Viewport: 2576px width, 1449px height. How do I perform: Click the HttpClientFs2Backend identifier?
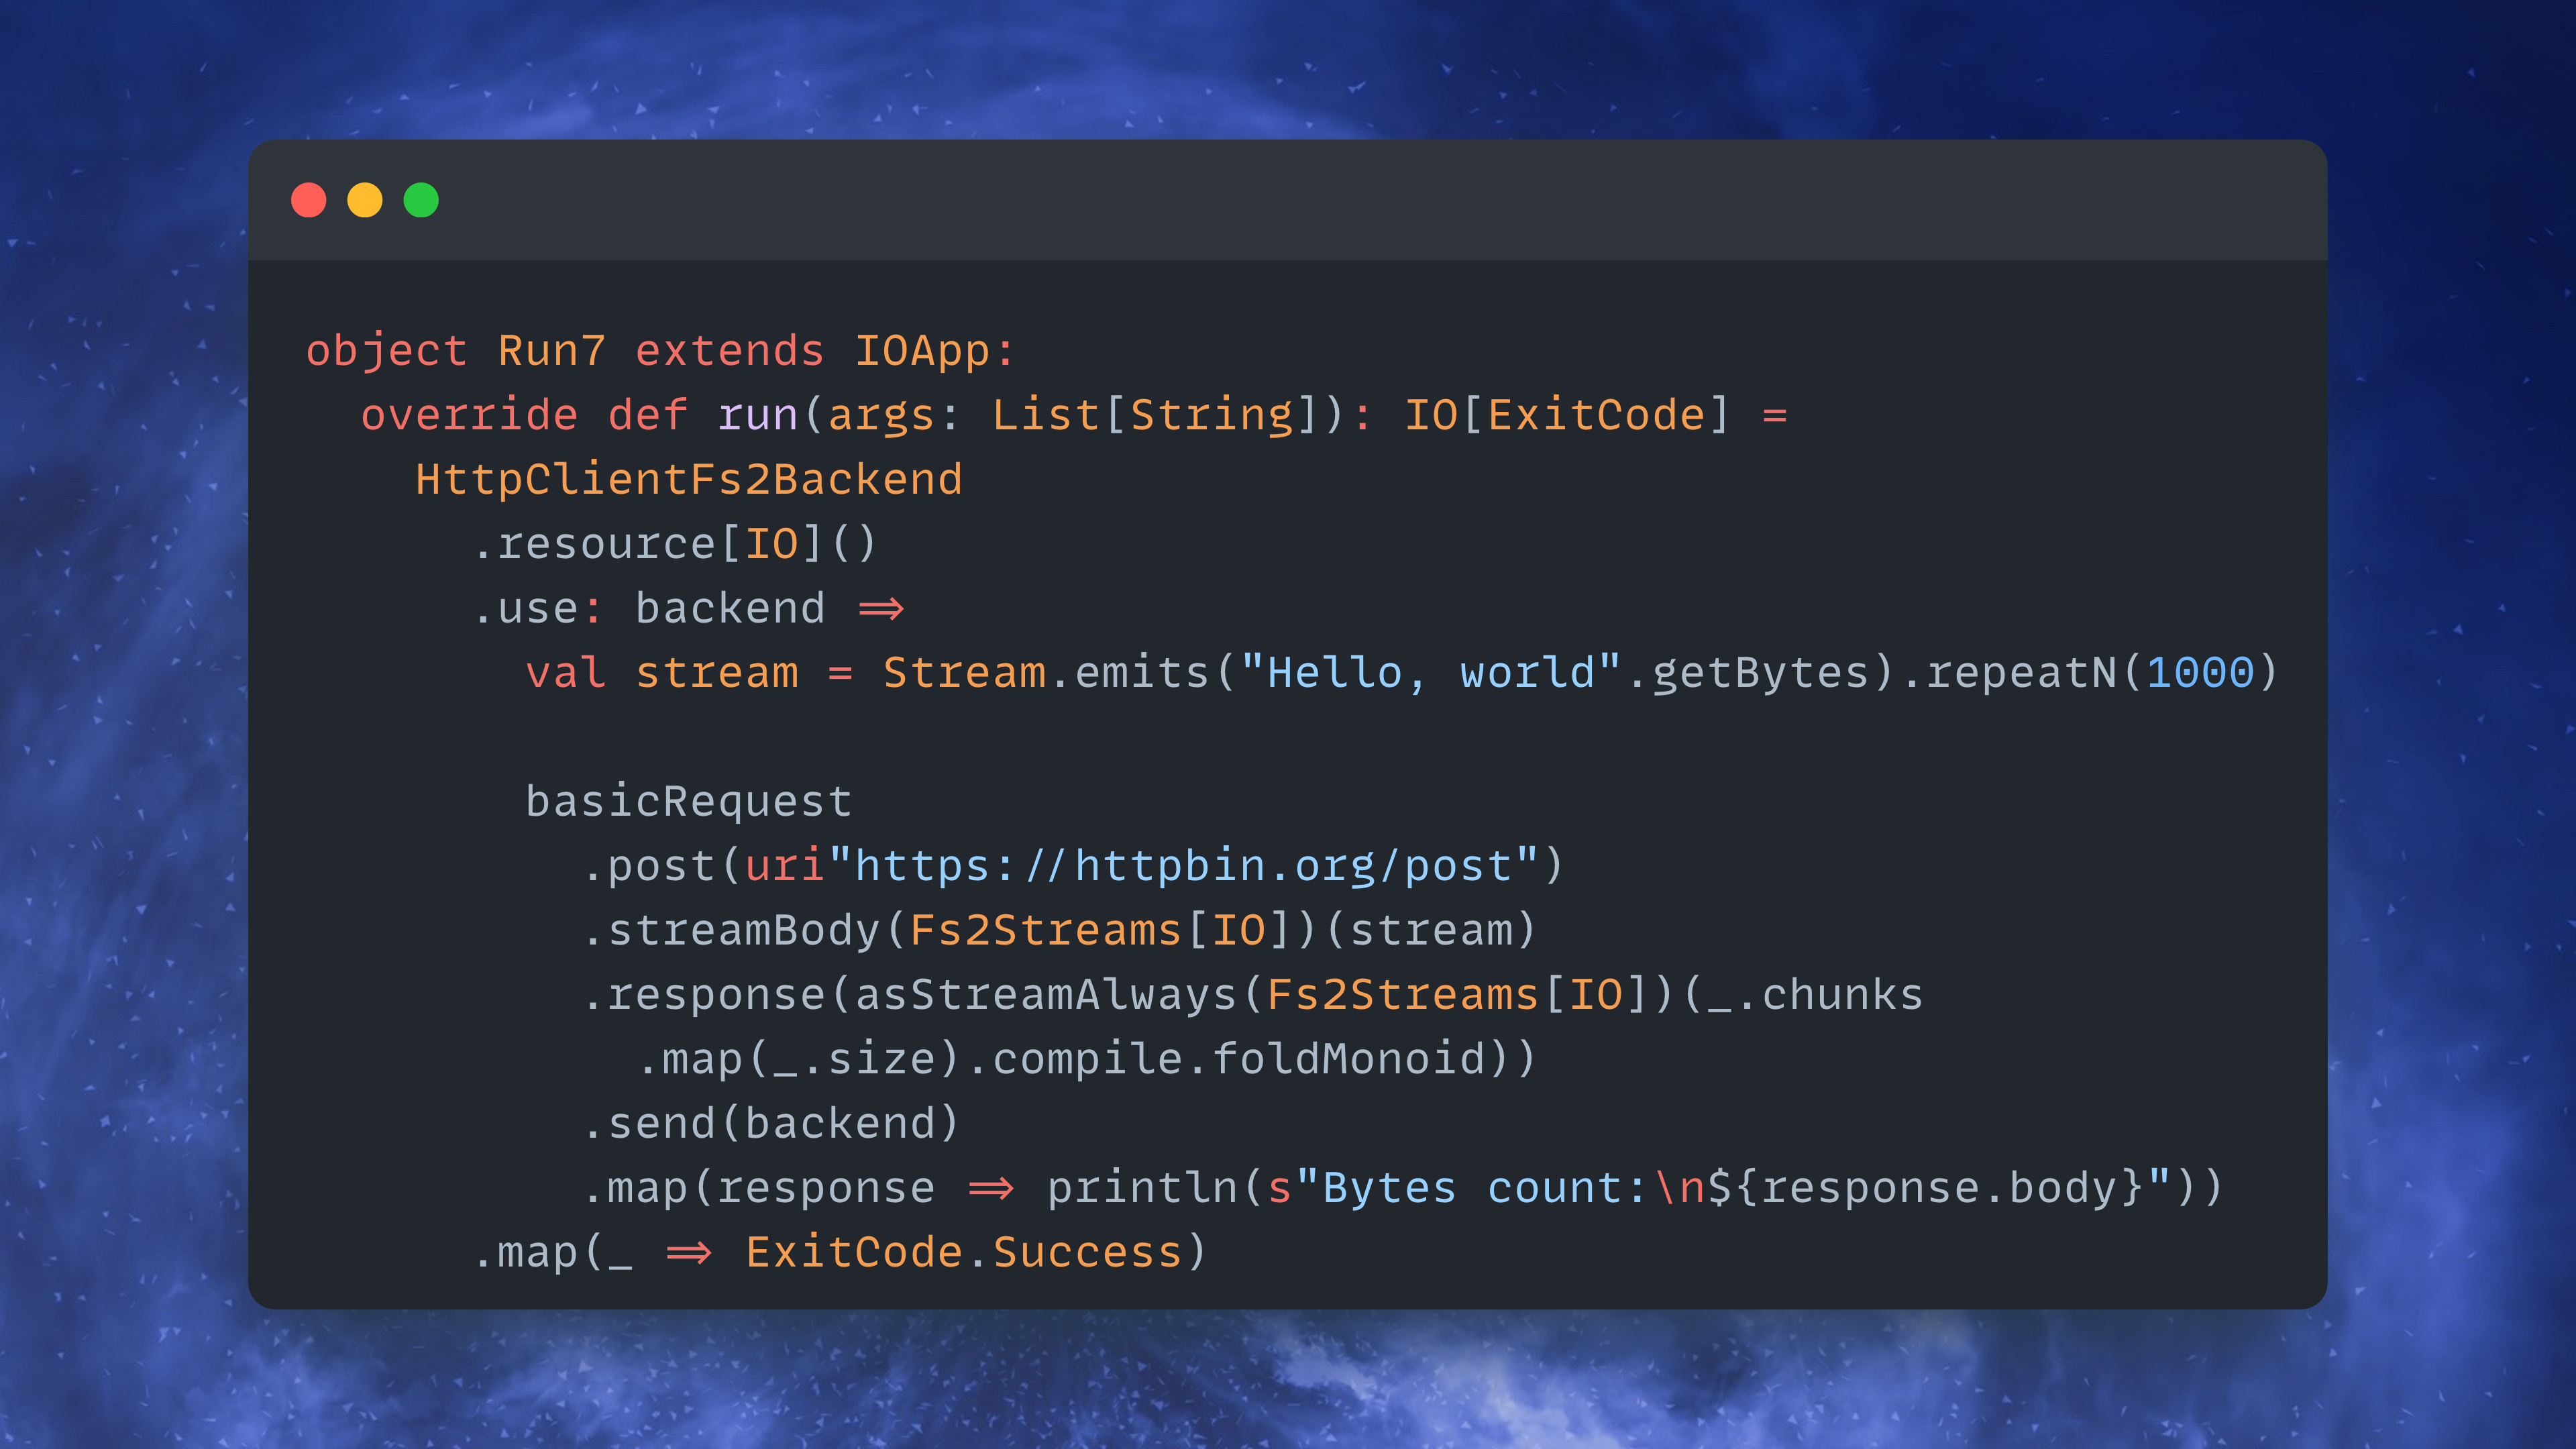tap(689, 479)
